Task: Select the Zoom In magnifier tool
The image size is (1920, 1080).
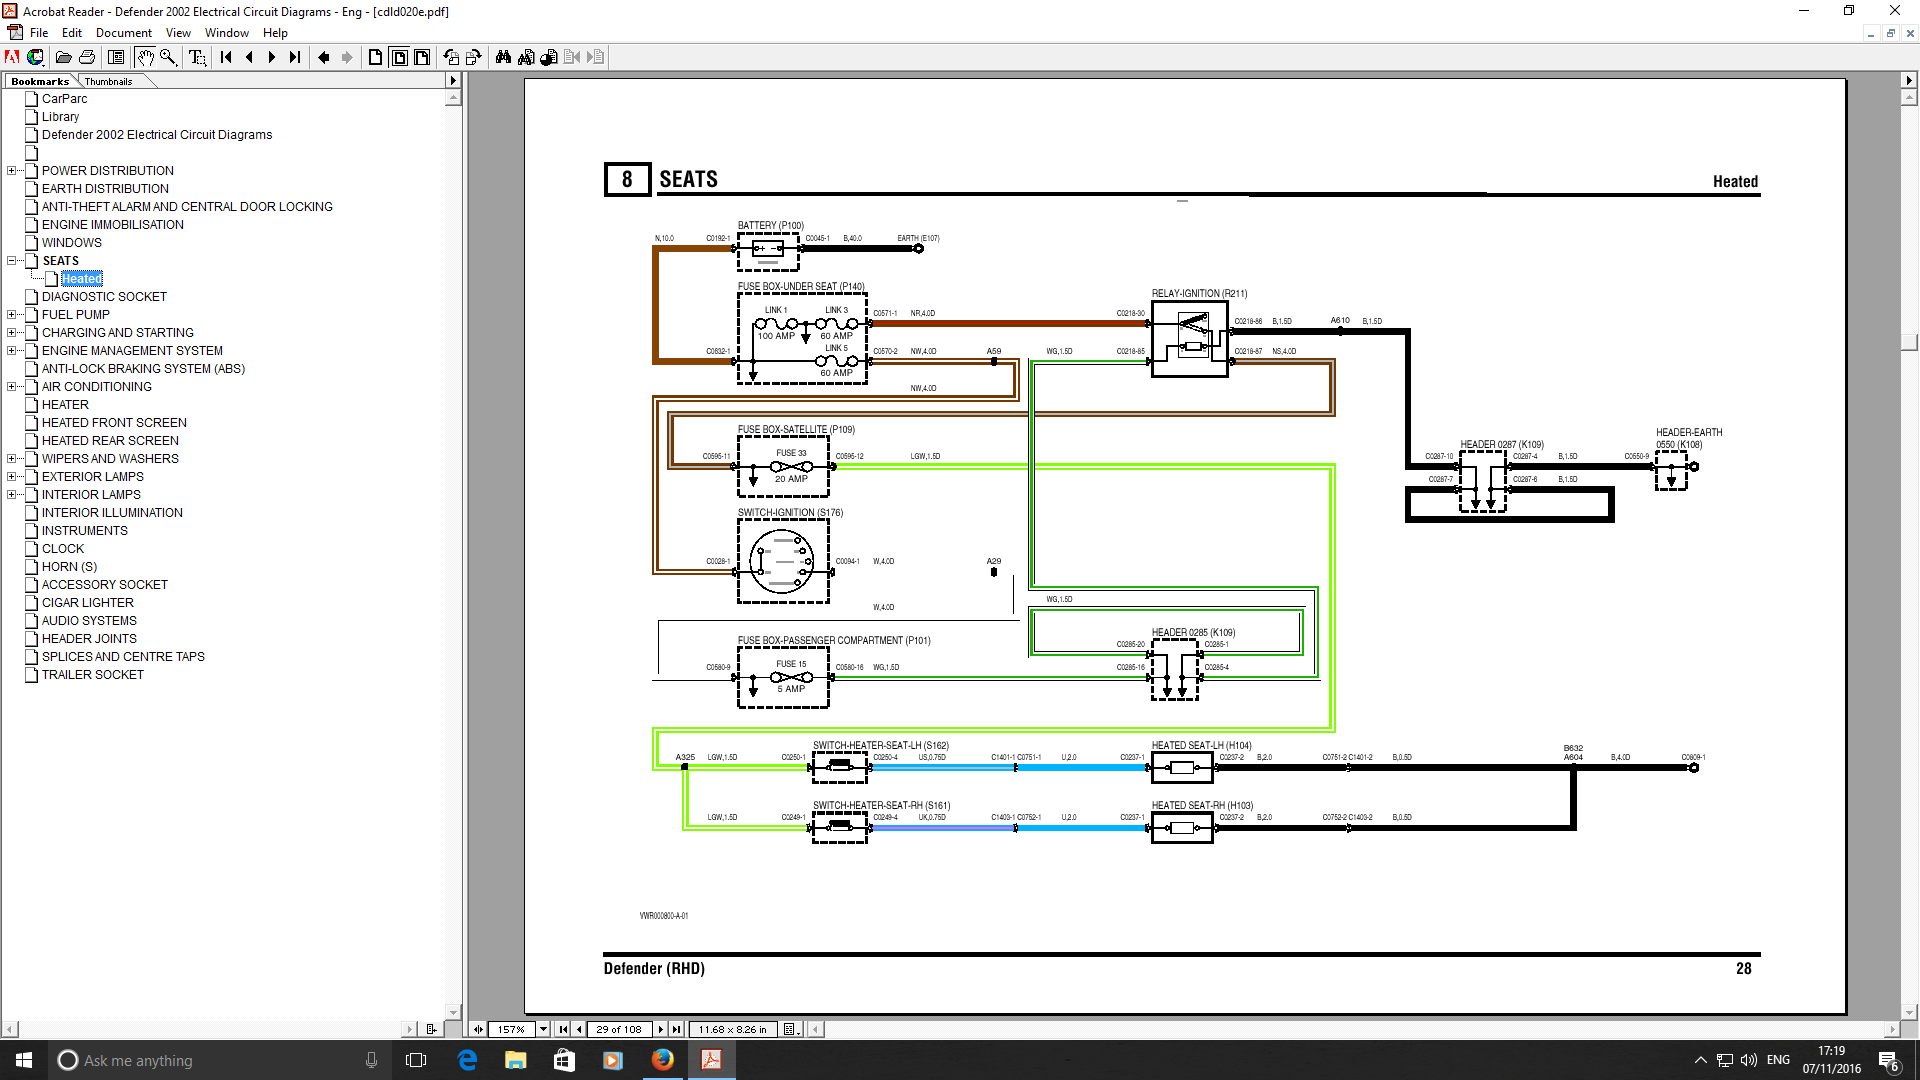Action: click(x=168, y=57)
